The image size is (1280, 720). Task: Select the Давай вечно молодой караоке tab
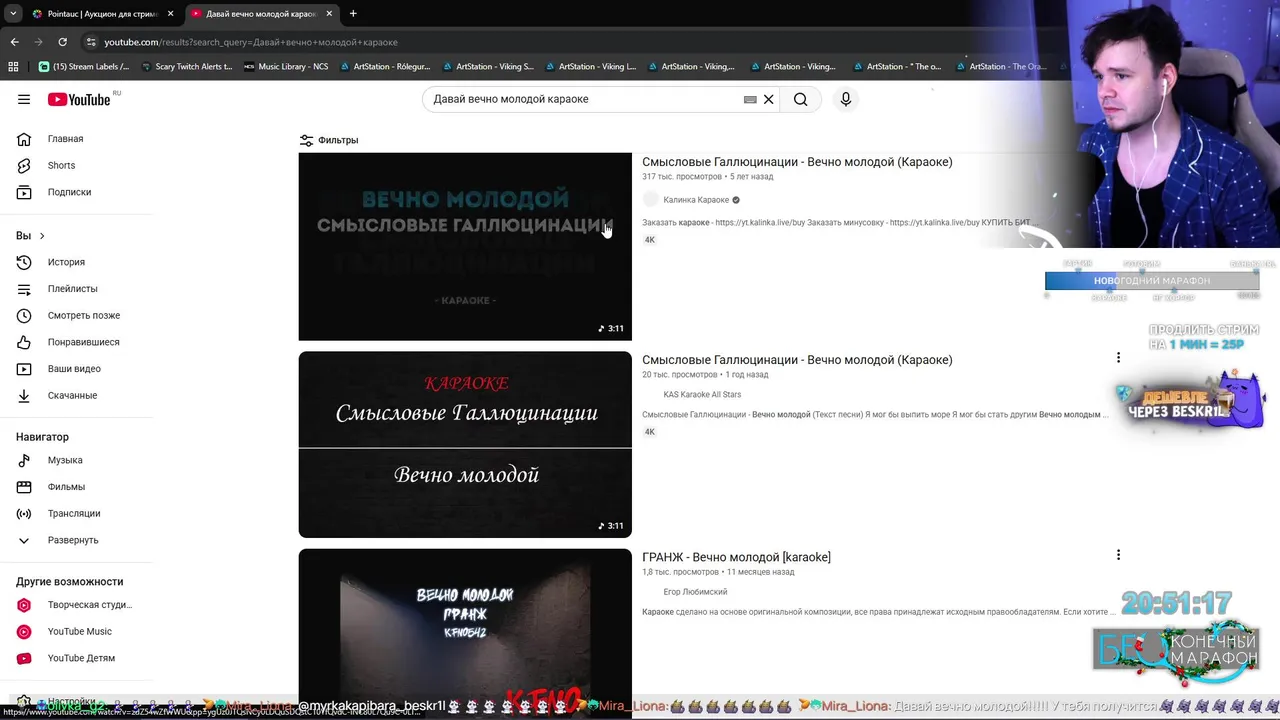[260, 14]
